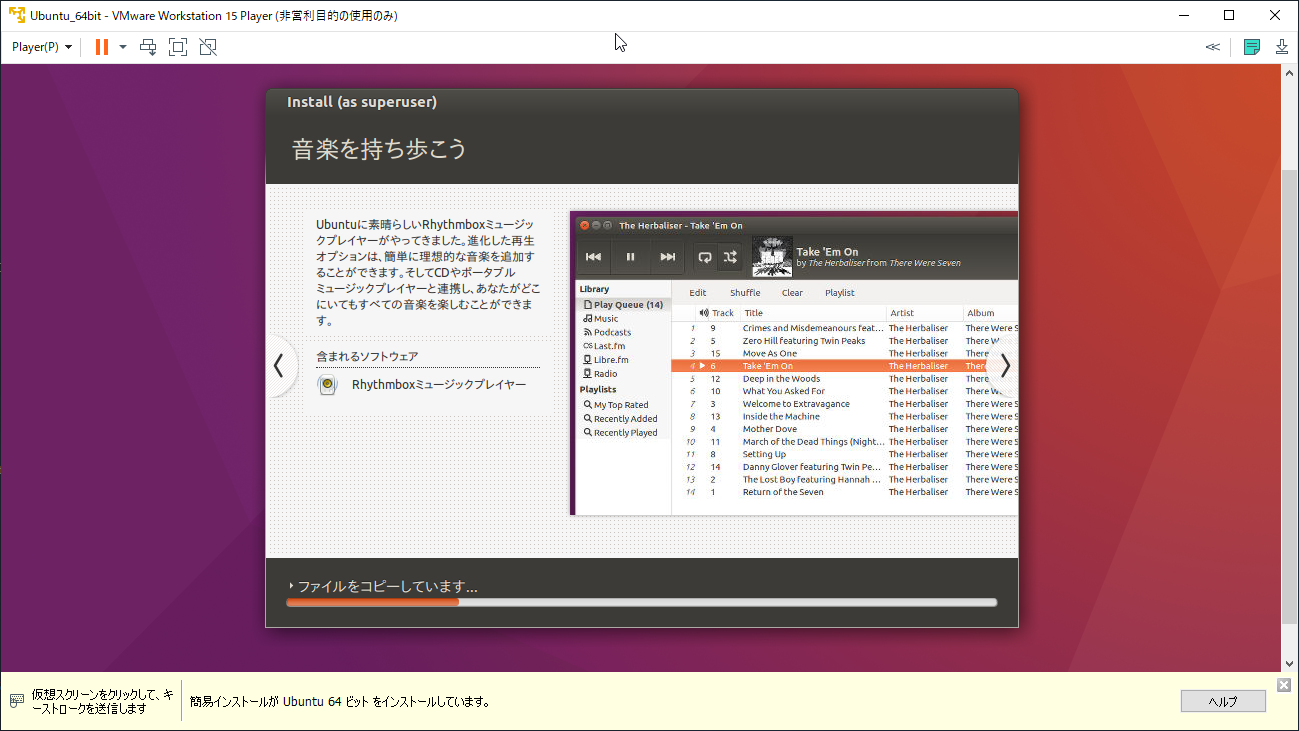Click the scroll down arrow at right edge
This screenshot has width=1299, height=731.
(1290, 664)
